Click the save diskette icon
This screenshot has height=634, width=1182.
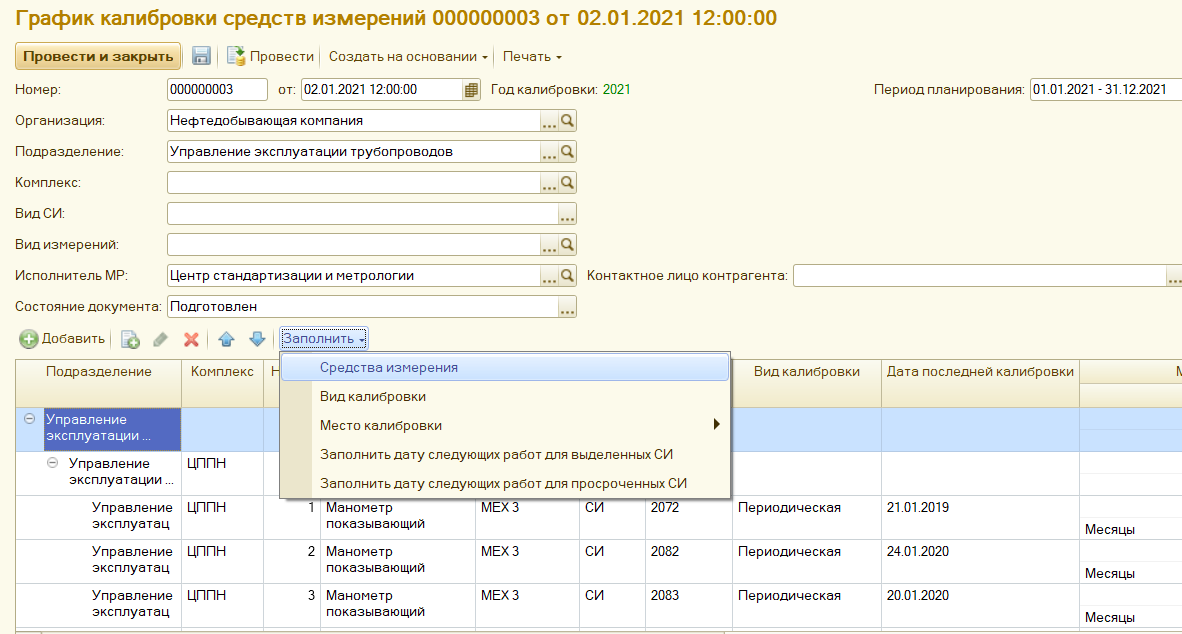[201, 57]
